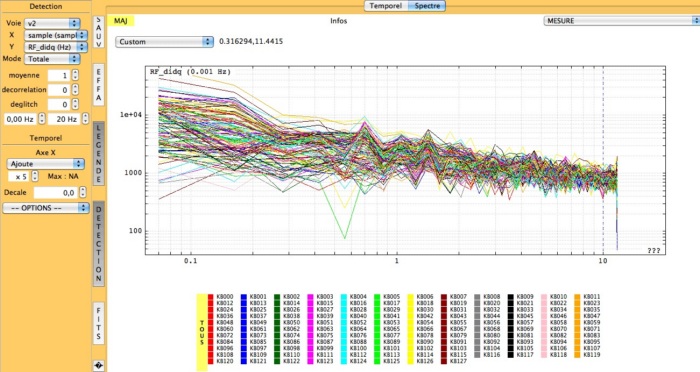Toggle the vertical LEGENDE side button
700x372 pixels.
[x=99, y=154]
